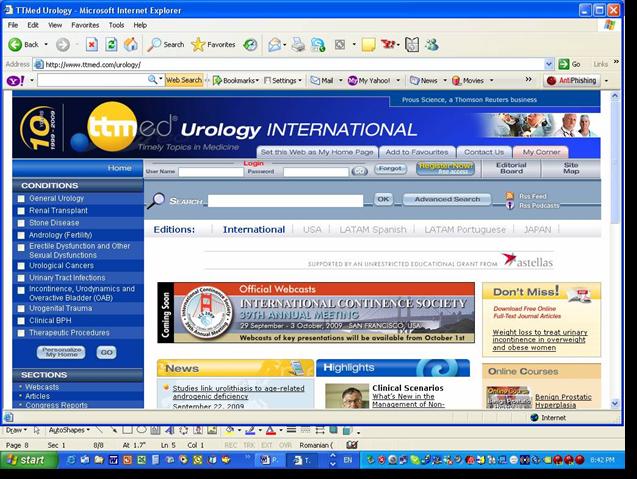This screenshot has width=637, height=479.
Task: Expand the address bar URL dropdown
Action: pyautogui.click(x=549, y=64)
